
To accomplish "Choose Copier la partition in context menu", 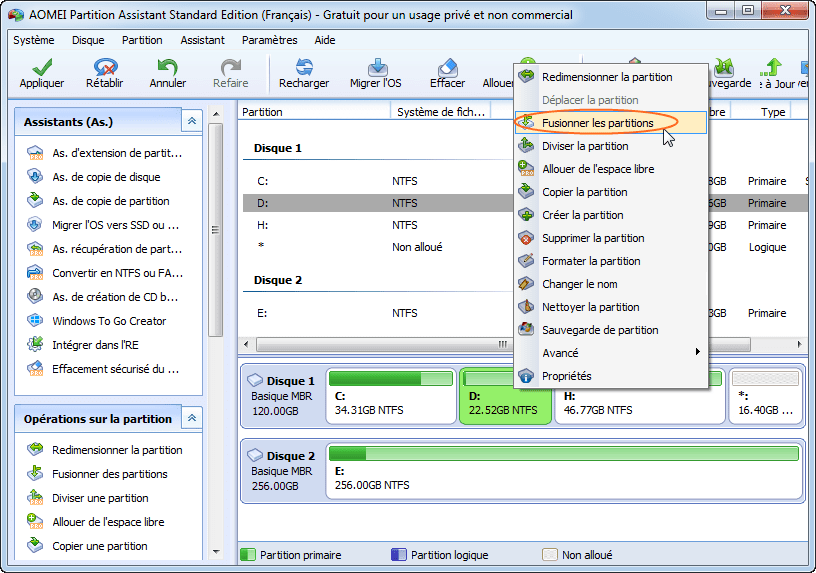I will 611,192.
